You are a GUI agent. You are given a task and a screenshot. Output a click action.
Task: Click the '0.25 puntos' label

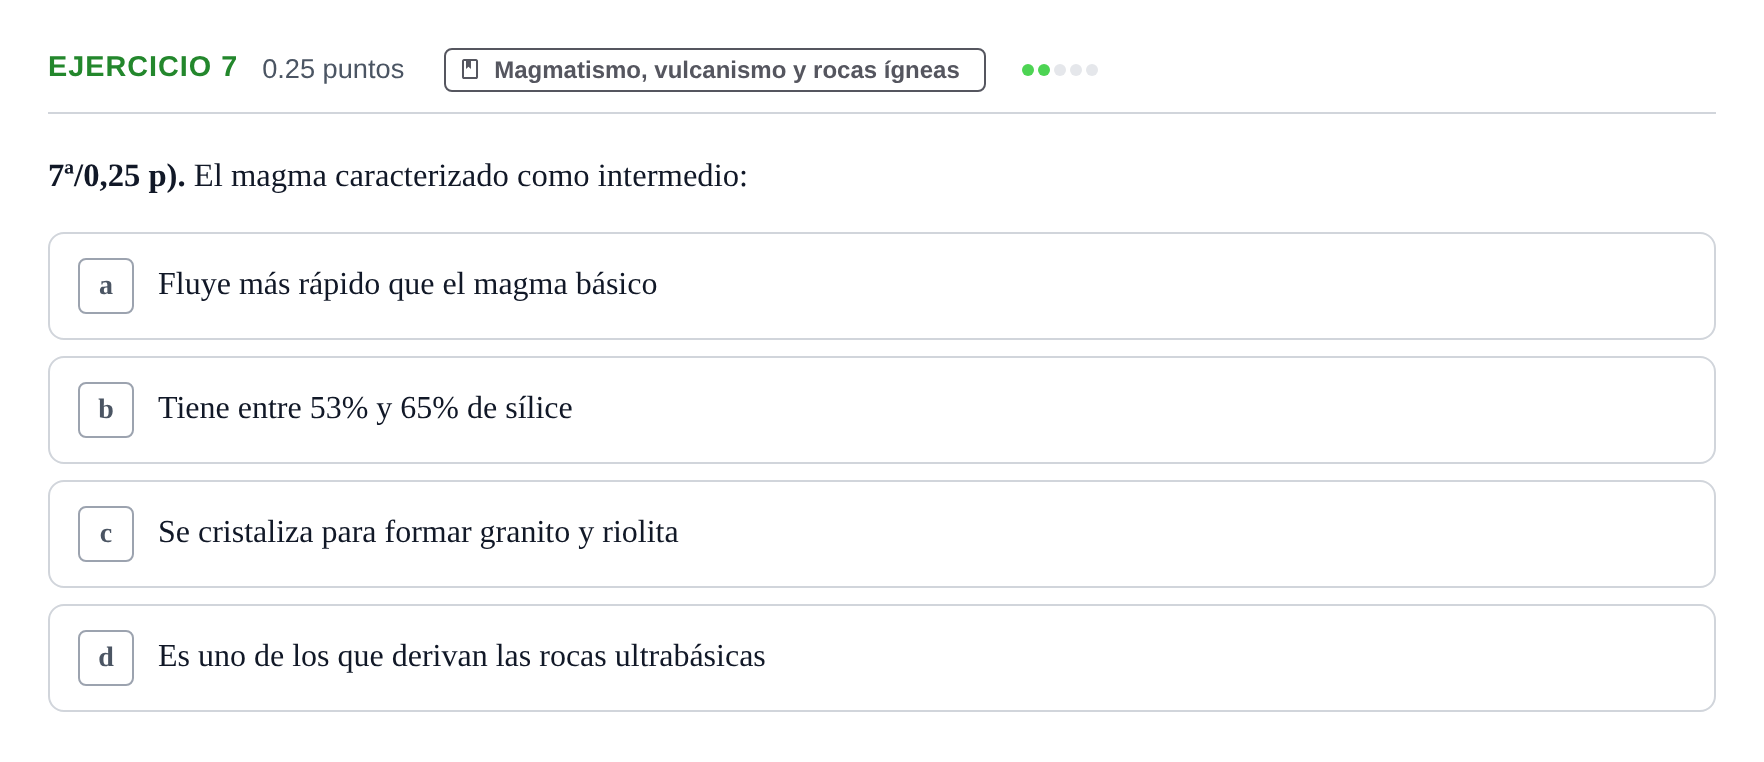pos(333,69)
